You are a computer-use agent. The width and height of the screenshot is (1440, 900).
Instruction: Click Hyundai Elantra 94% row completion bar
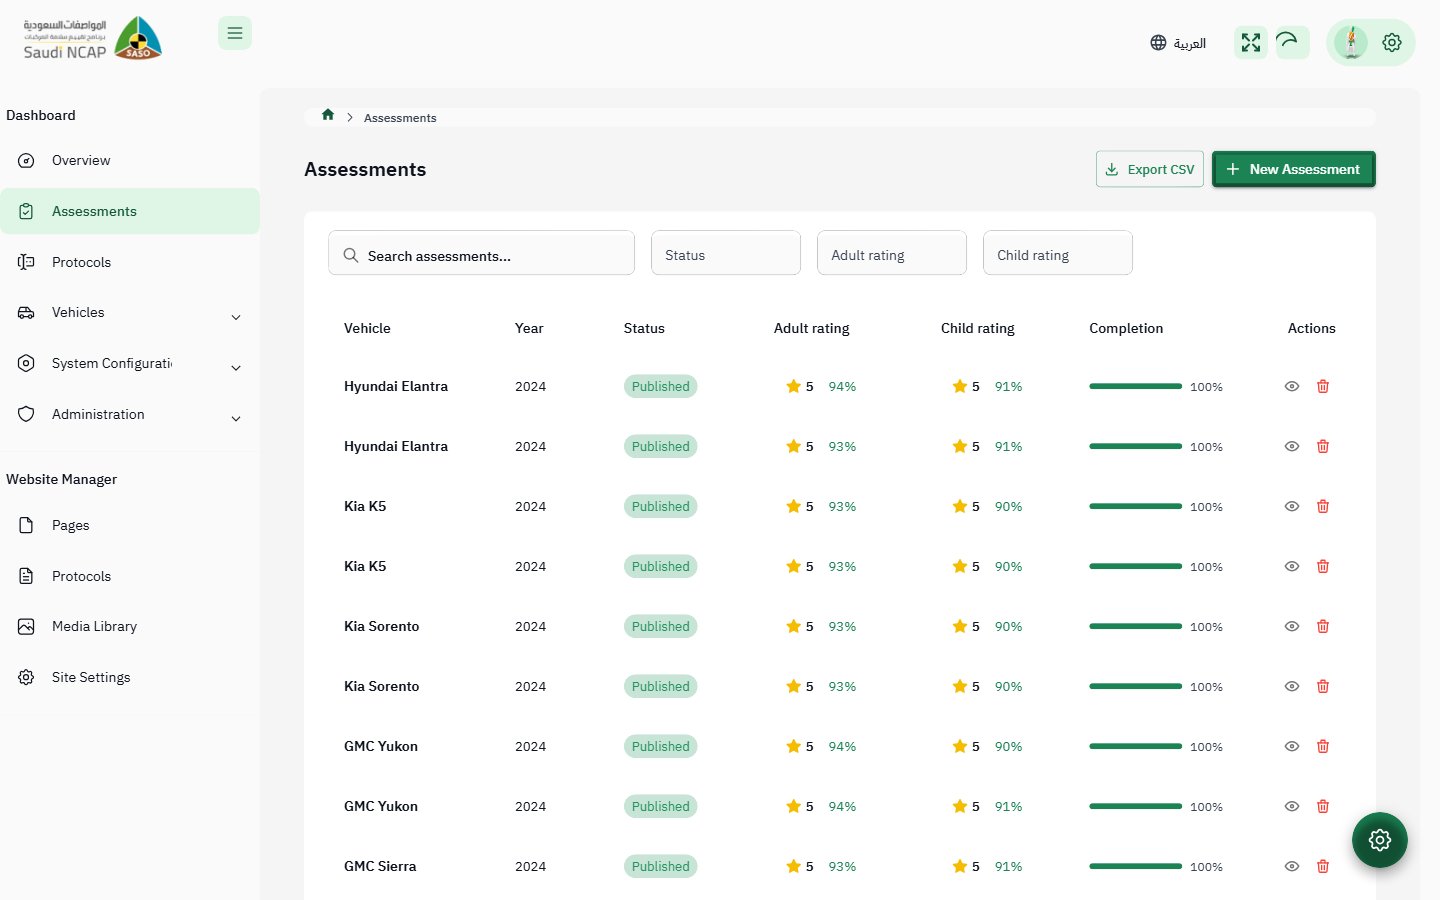1135,386
